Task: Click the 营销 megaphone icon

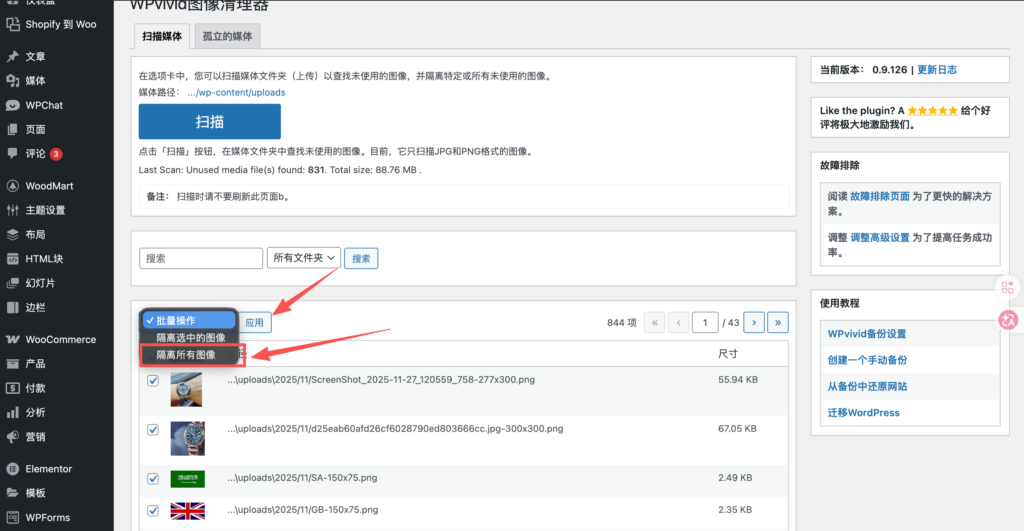Action: [x=12, y=436]
